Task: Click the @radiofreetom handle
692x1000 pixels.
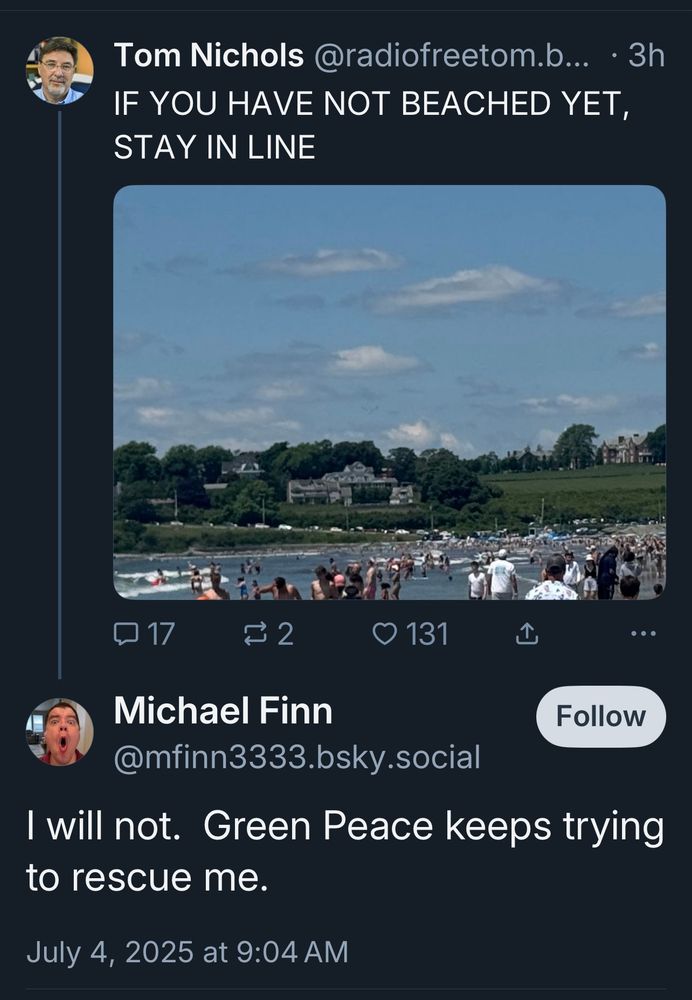Action: pos(458,56)
